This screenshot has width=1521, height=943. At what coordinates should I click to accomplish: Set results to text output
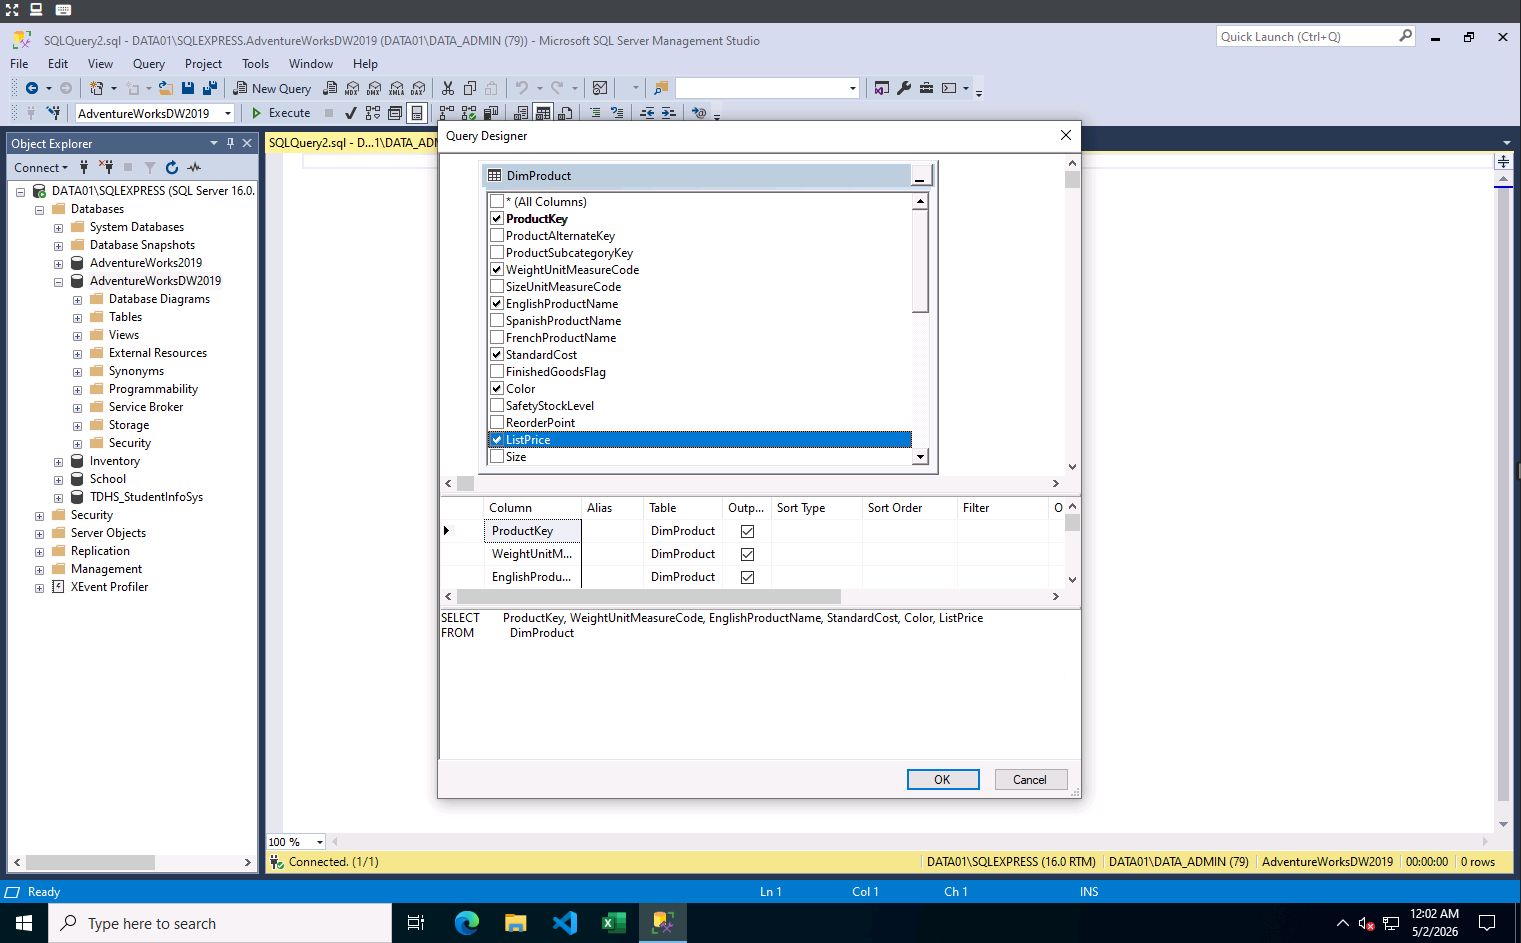coord(521,113)
